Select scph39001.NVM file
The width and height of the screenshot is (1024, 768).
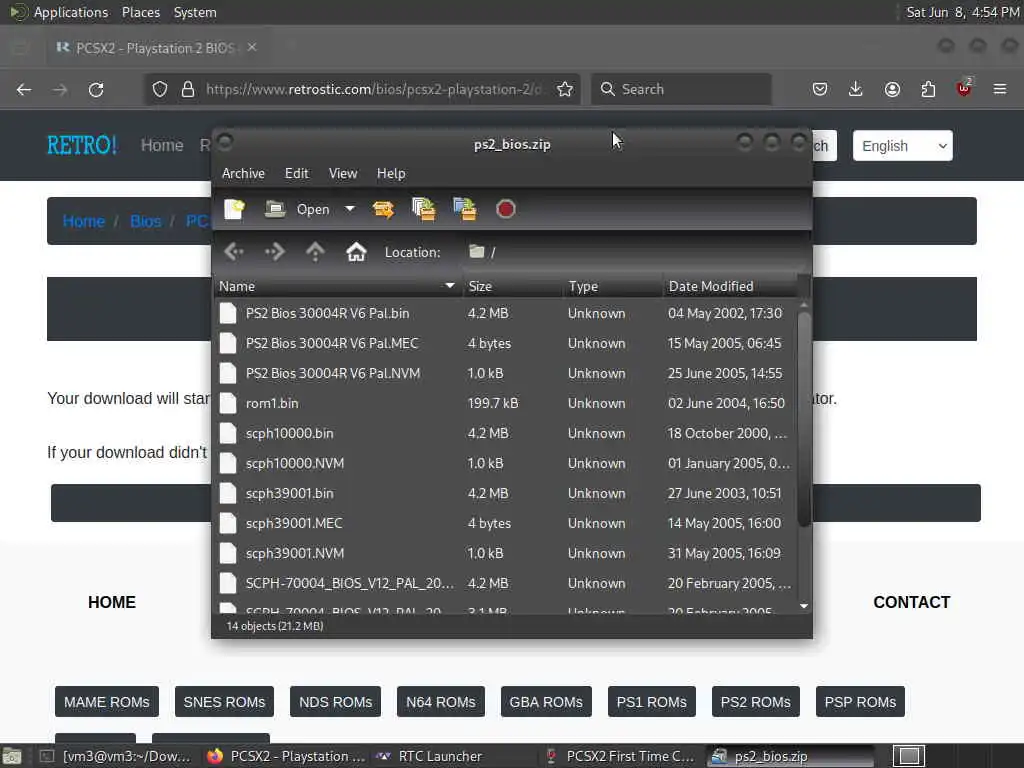(x=505, y=554)
